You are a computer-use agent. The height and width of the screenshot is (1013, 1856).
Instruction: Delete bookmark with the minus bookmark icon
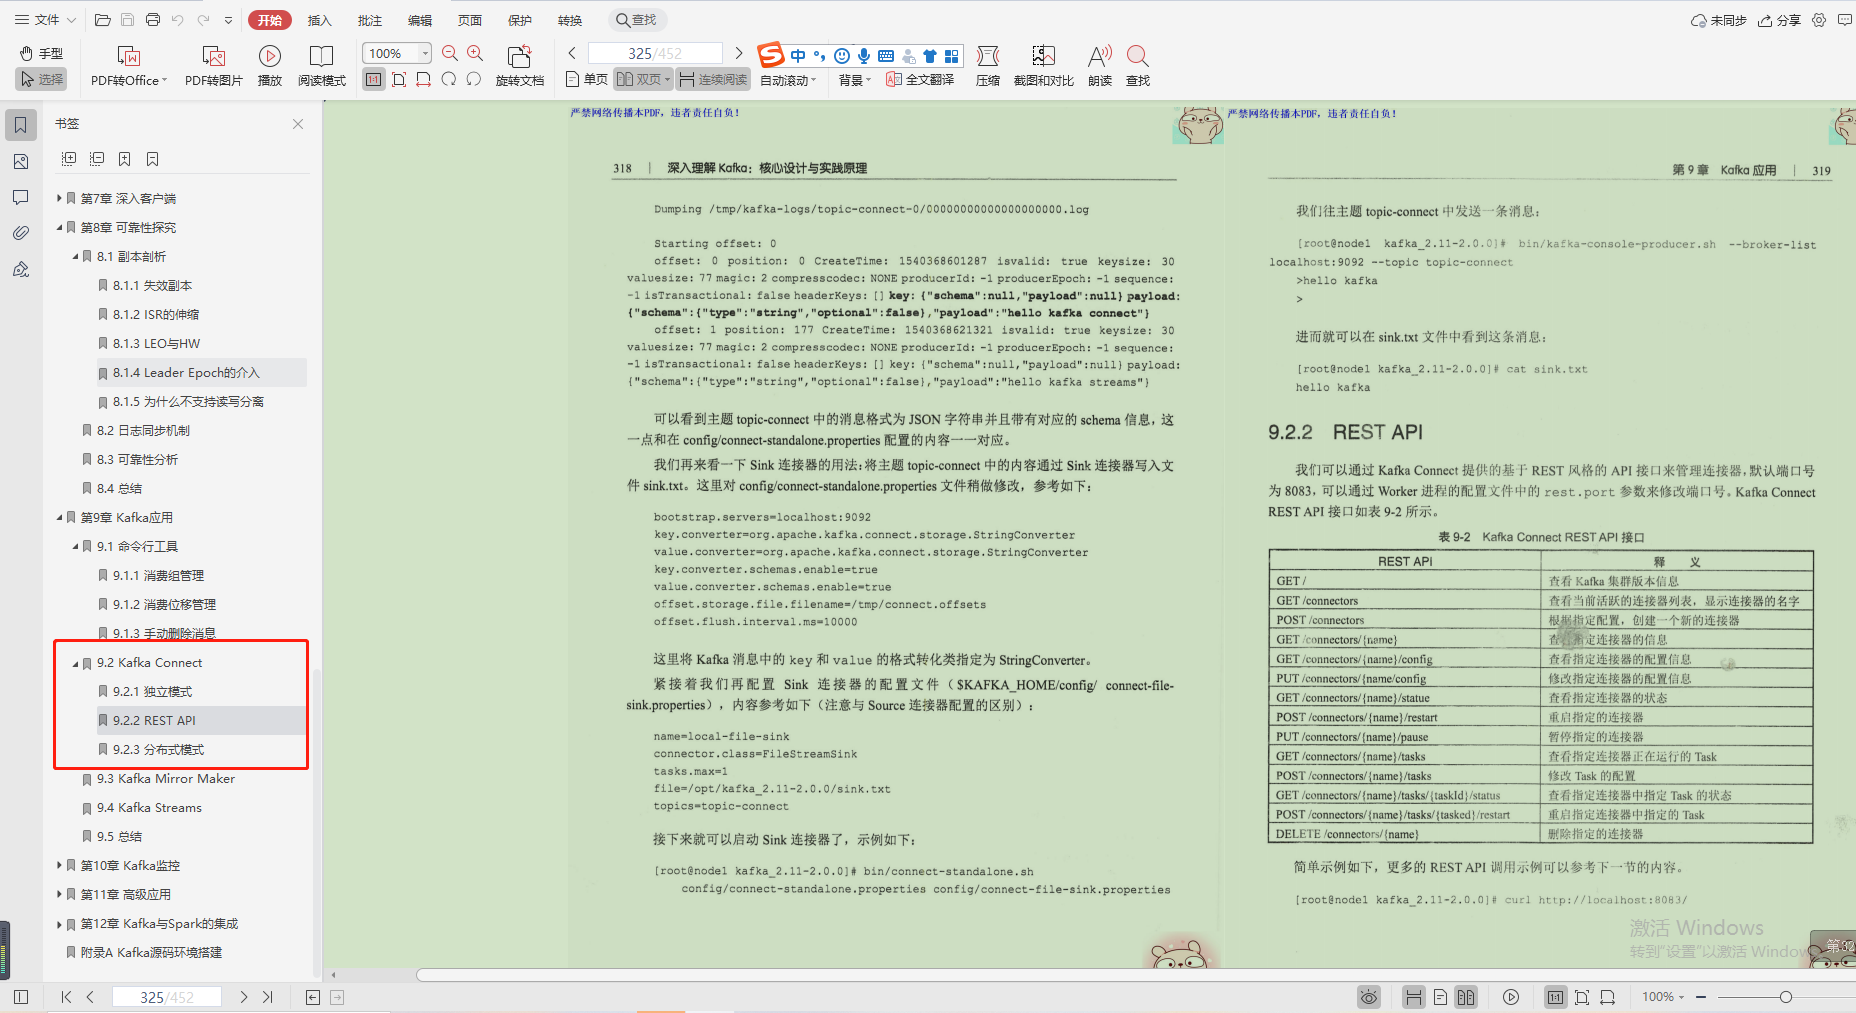[153, 159]
